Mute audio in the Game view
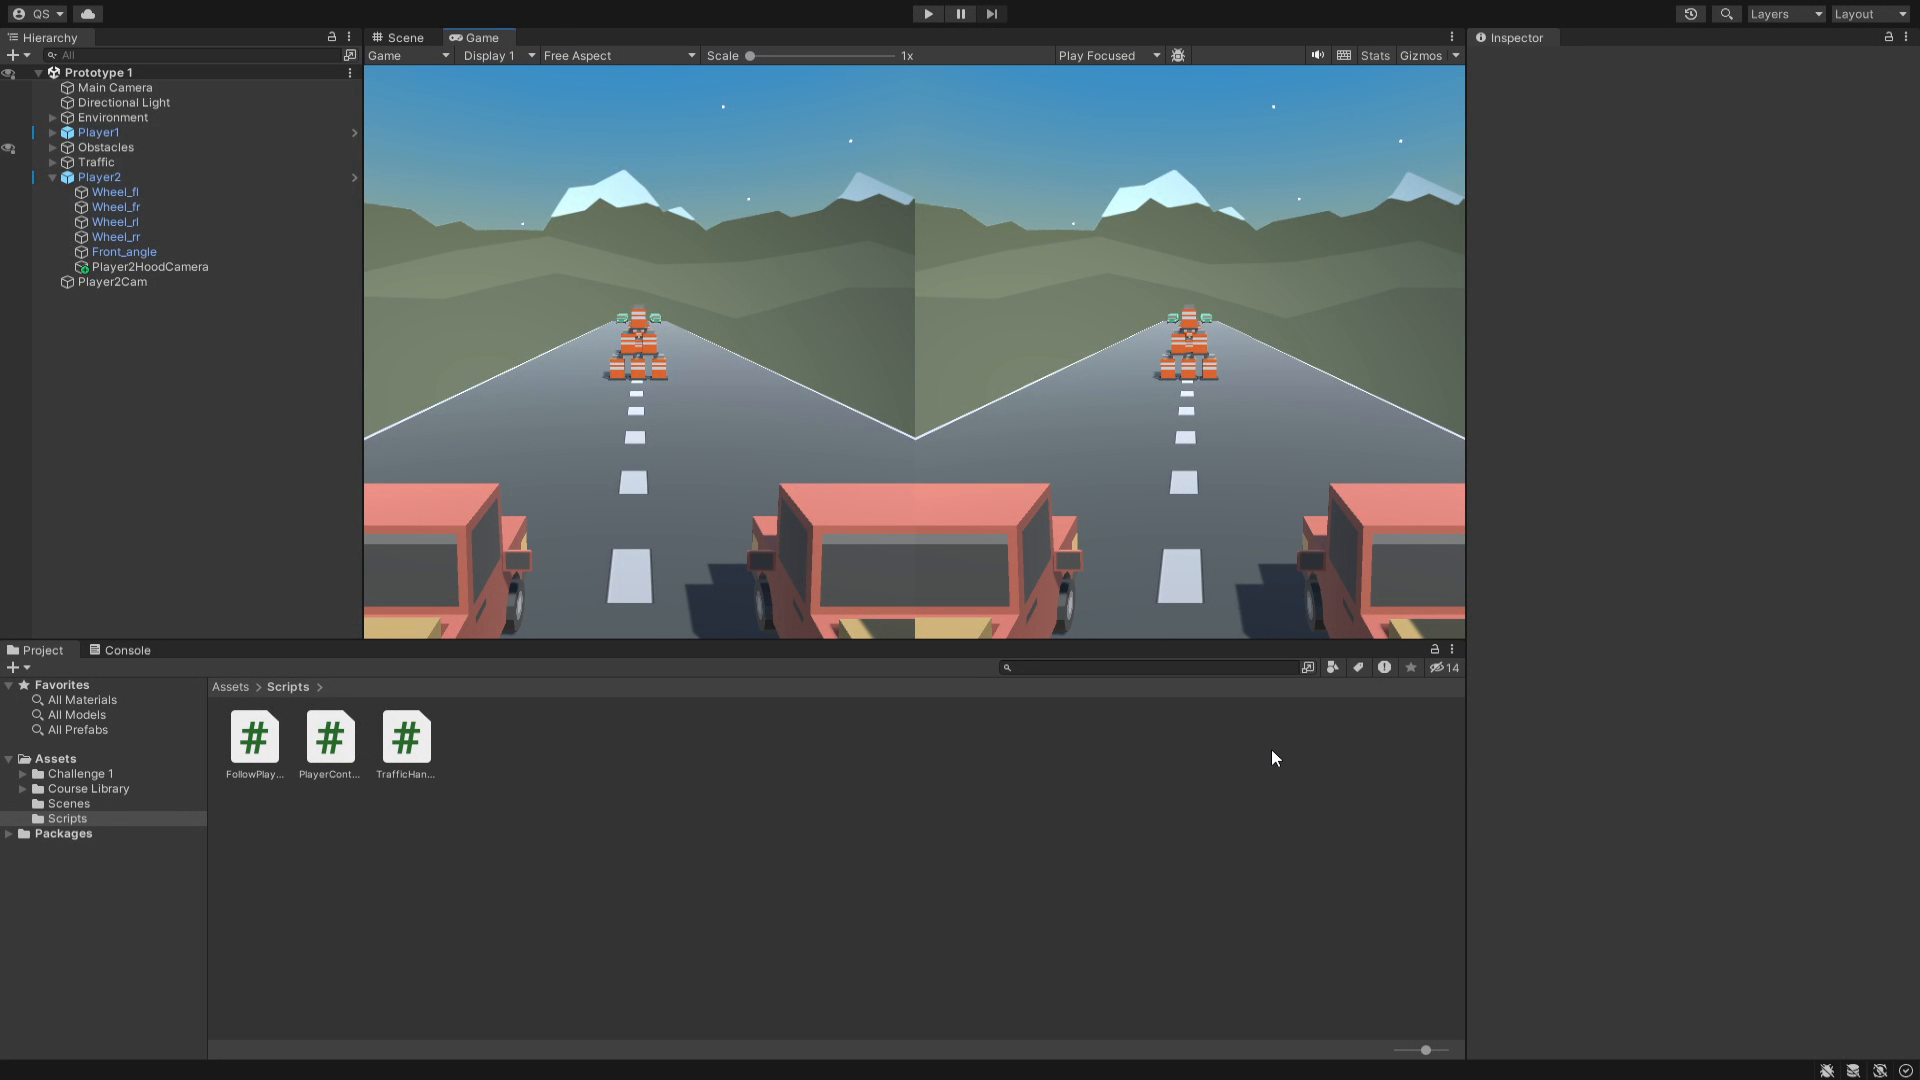 click(x=1318, y=55)
